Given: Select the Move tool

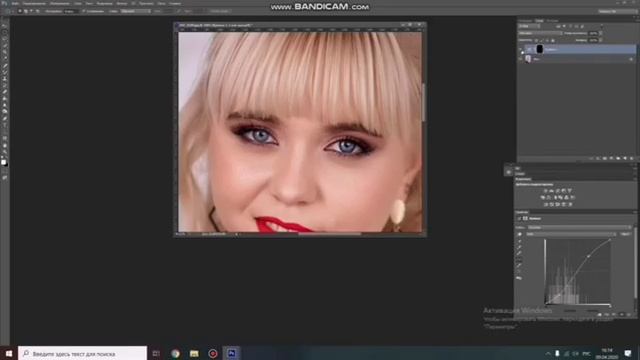Looking at the screenshot, I should [4, 26].
